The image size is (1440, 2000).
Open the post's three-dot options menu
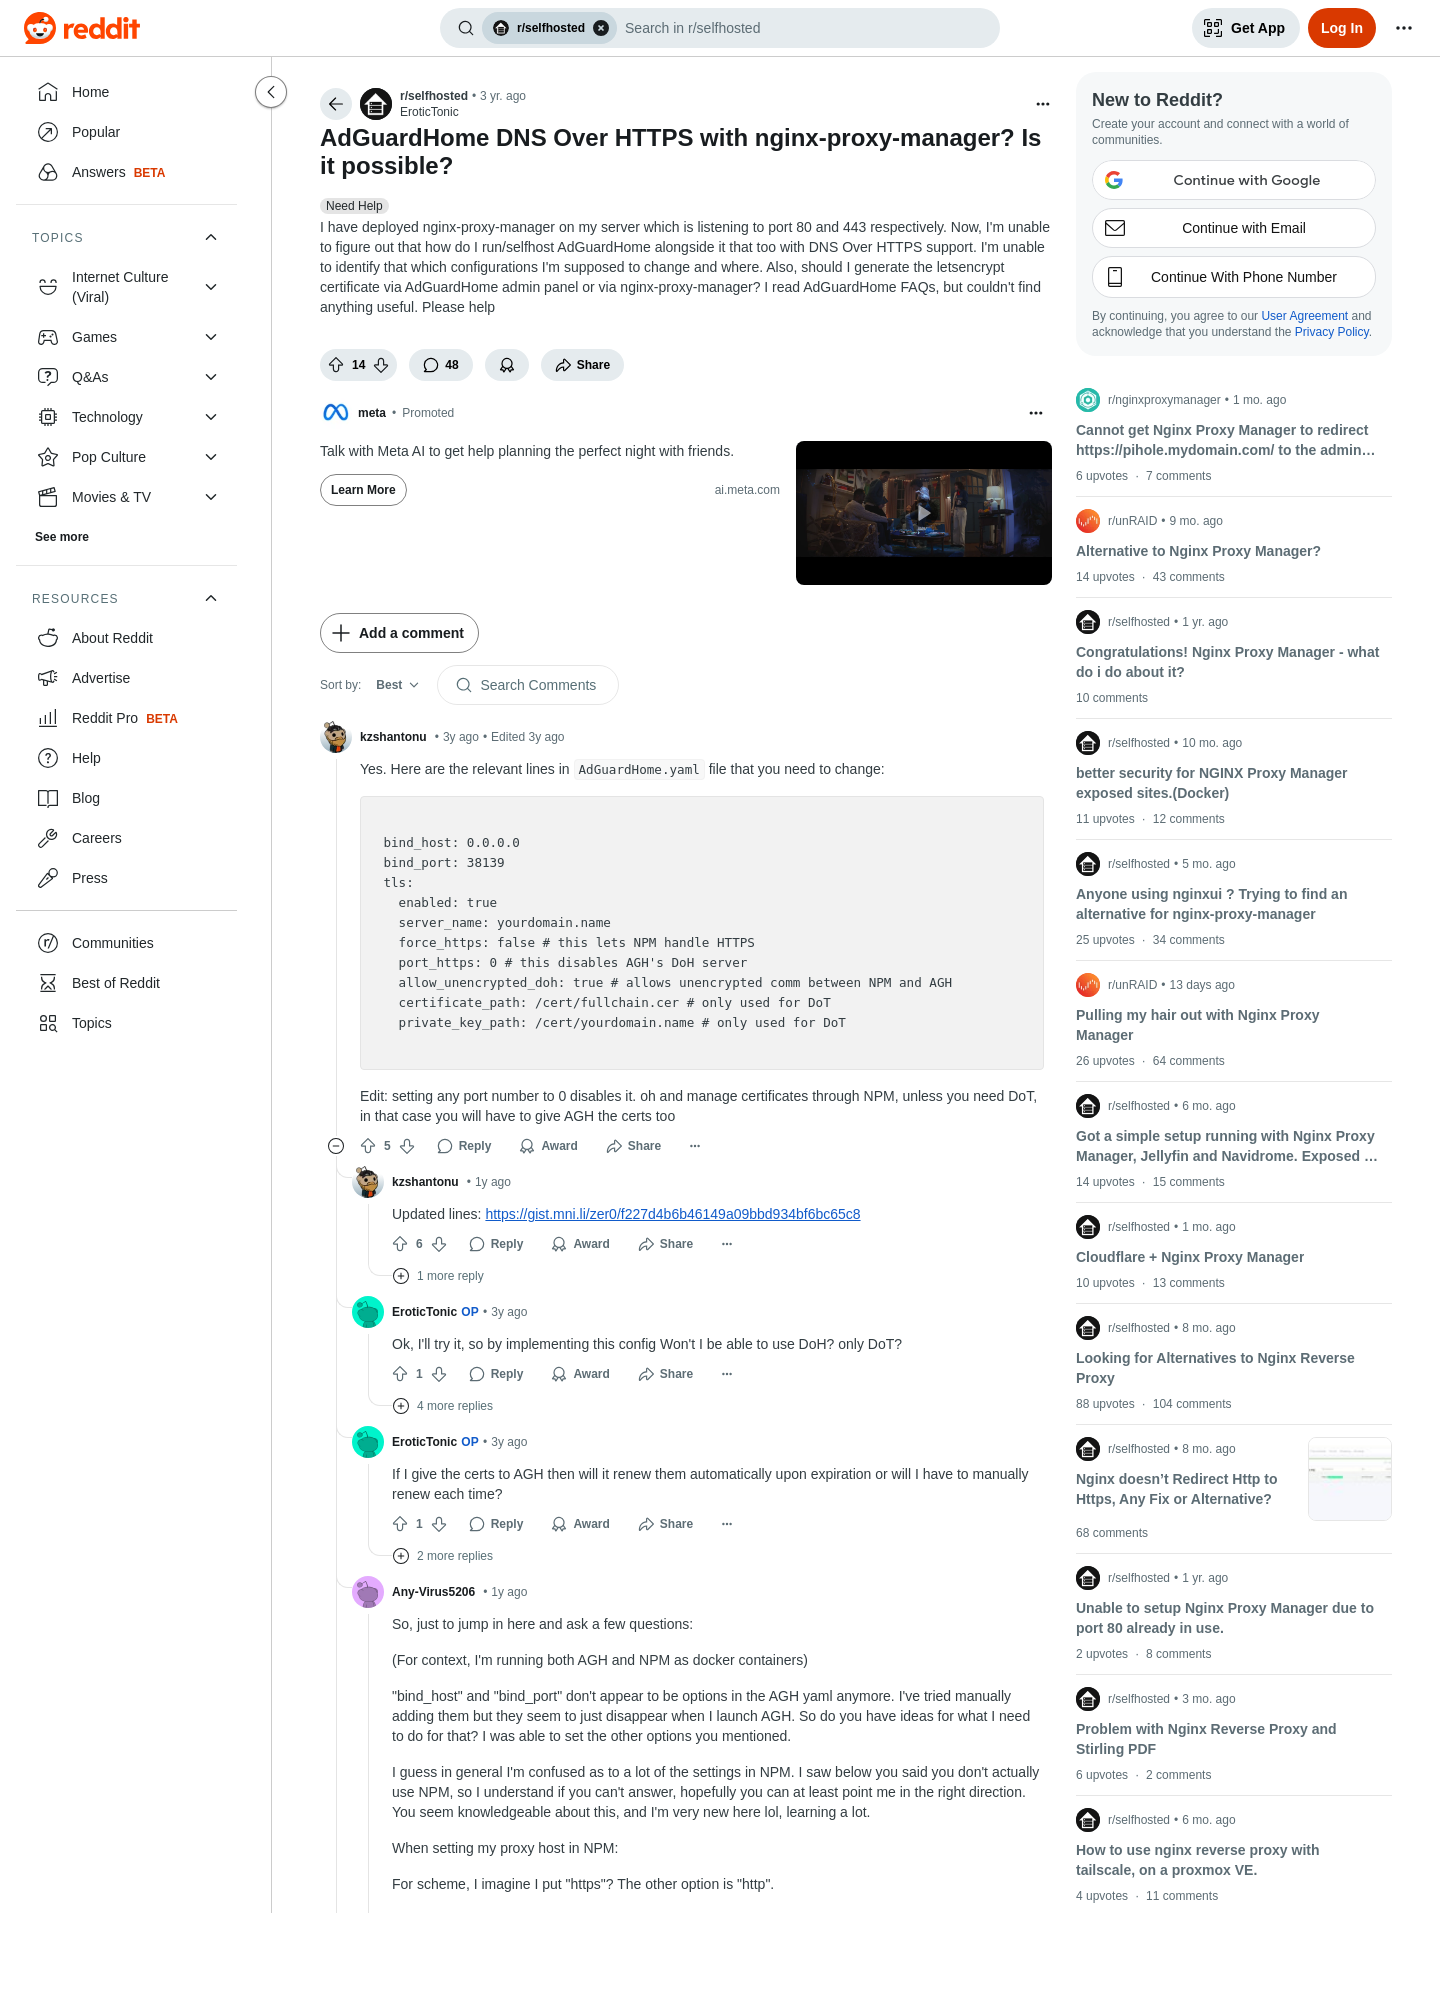click(x=1043, y=104)
